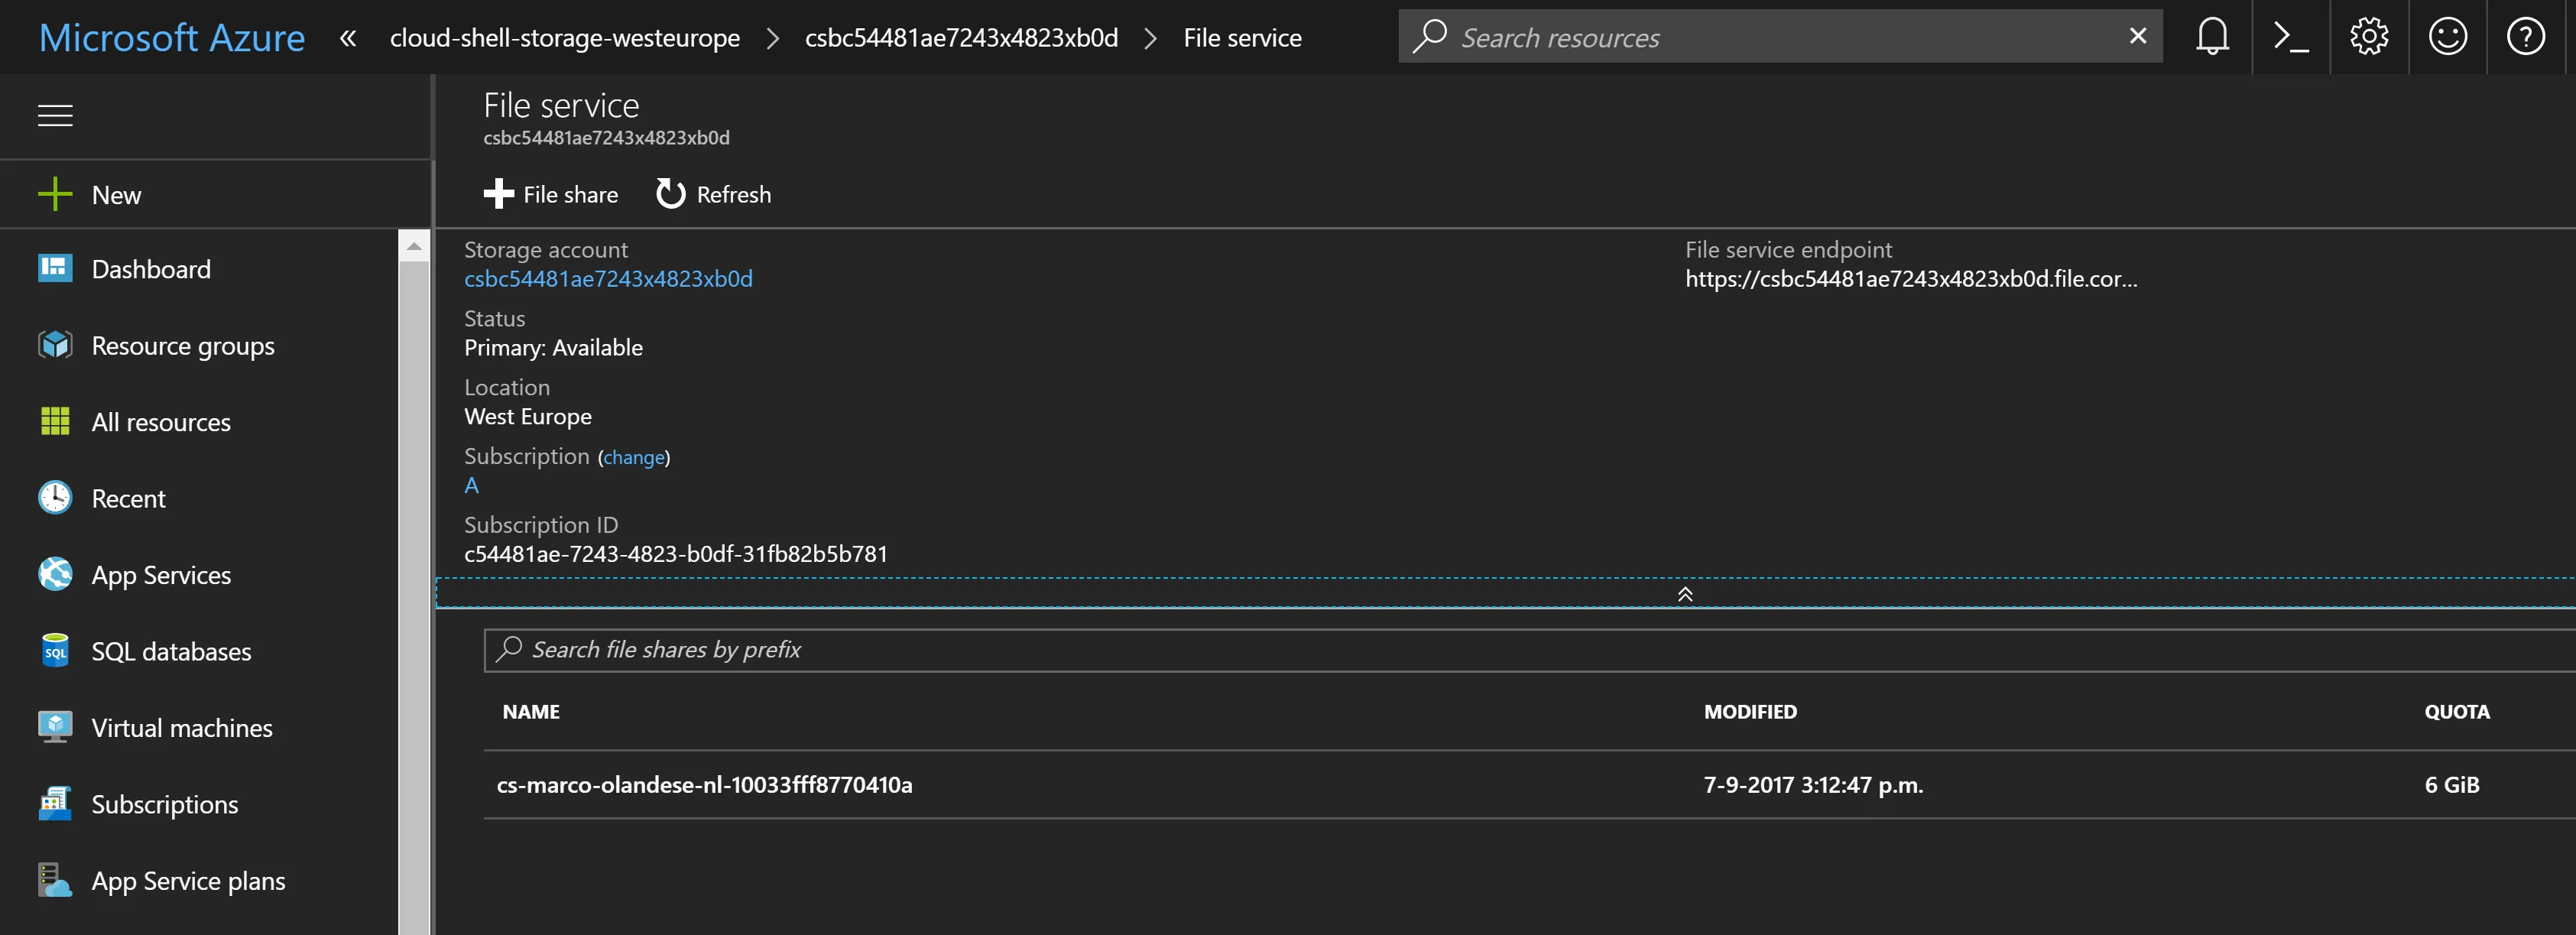The width and height of the screenshot is (2576, 935).
Task: Send feedback via the smiley icon
Action: pos(2447,37)
